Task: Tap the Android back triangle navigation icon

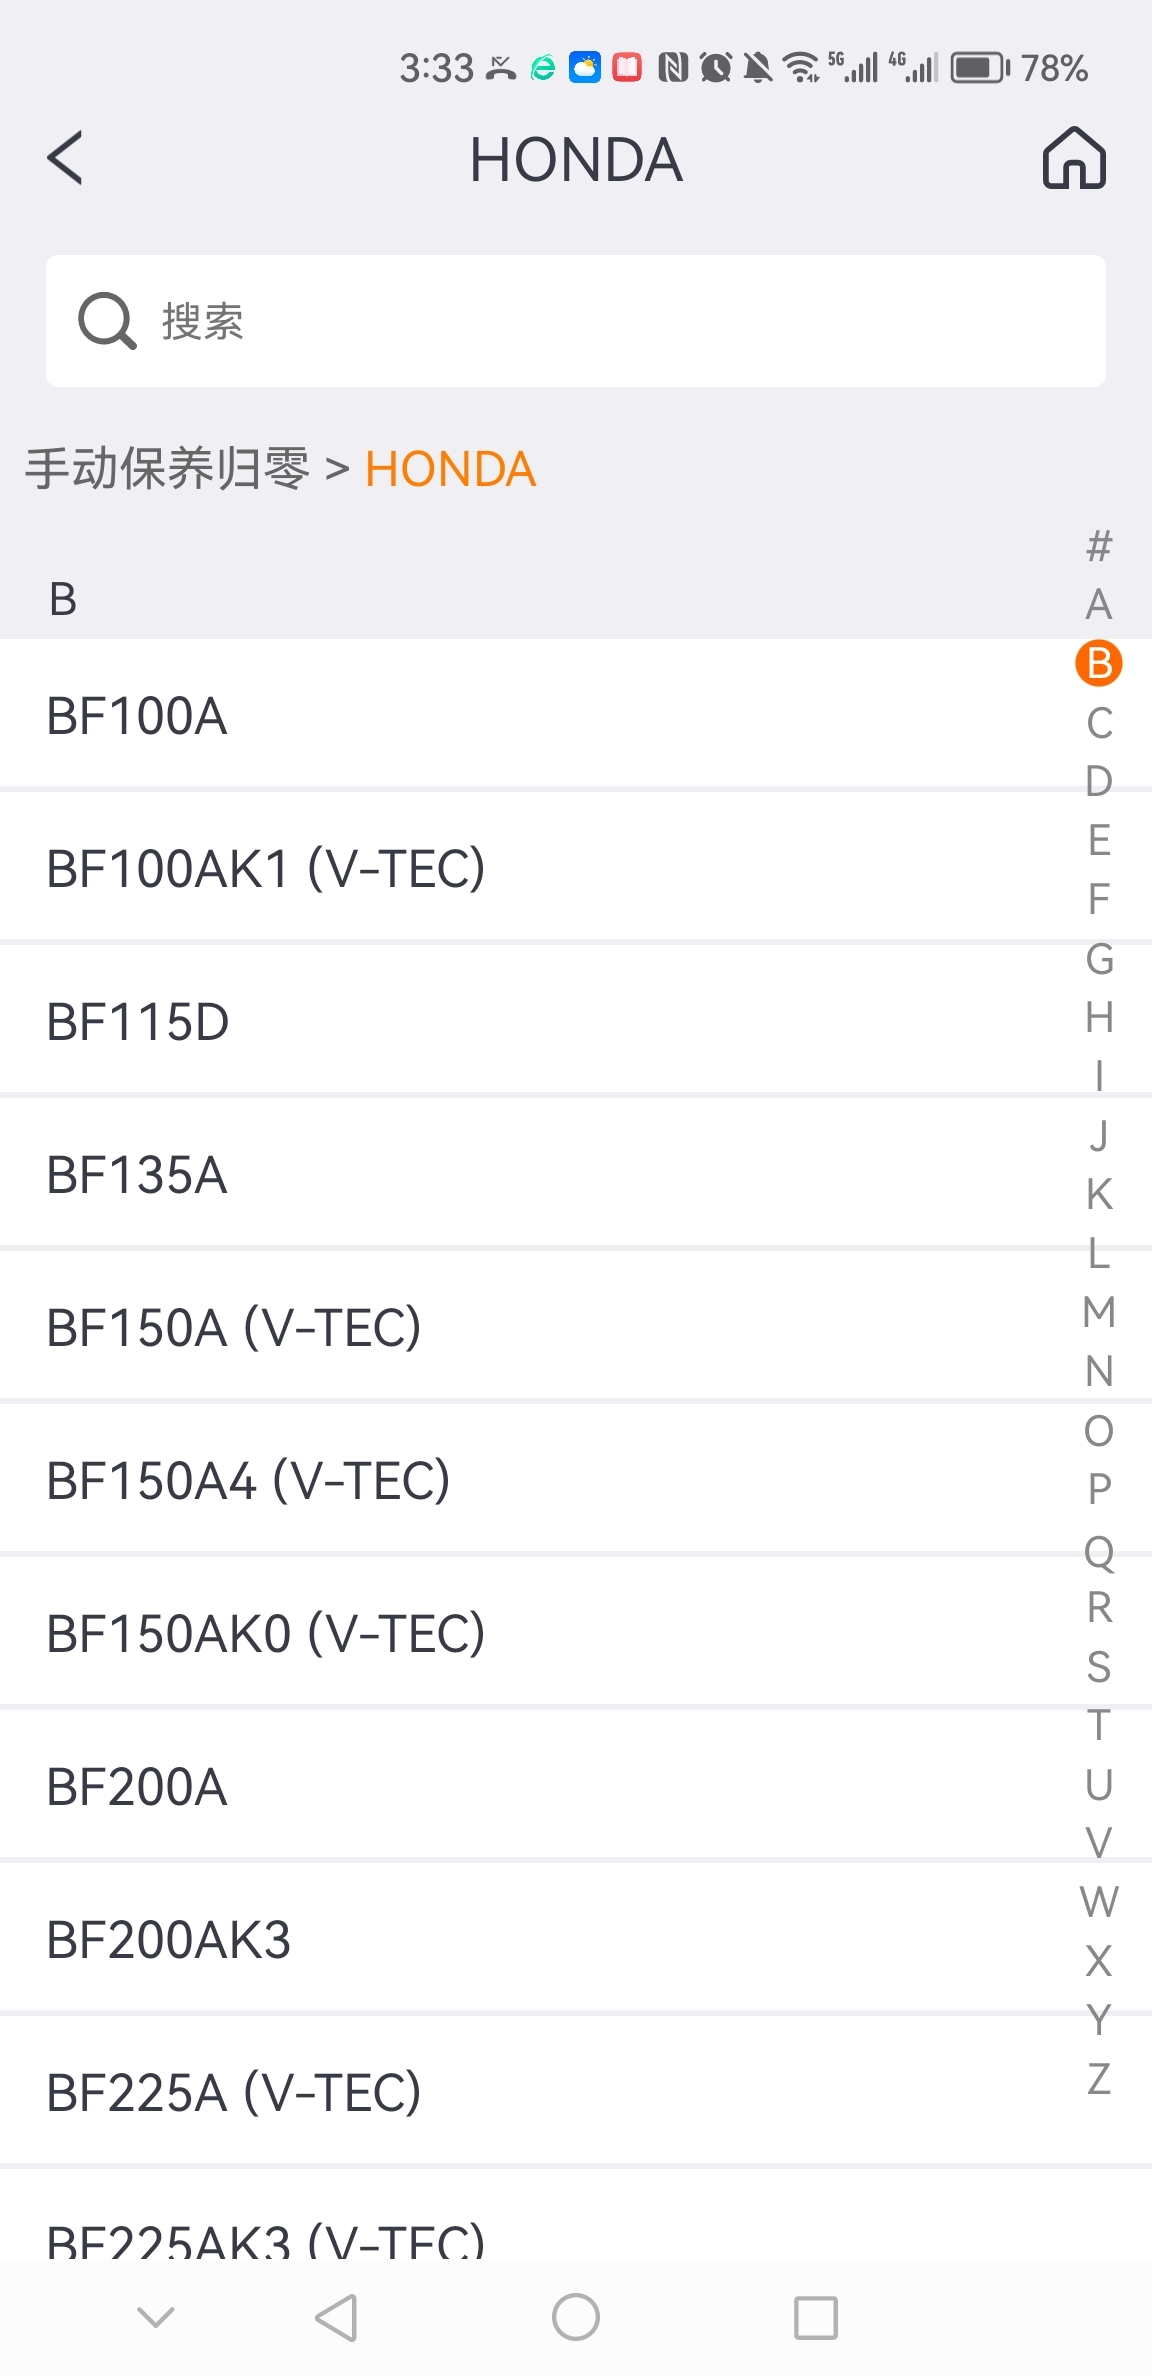Action: pyautogui.click(x=336, y=2317)
